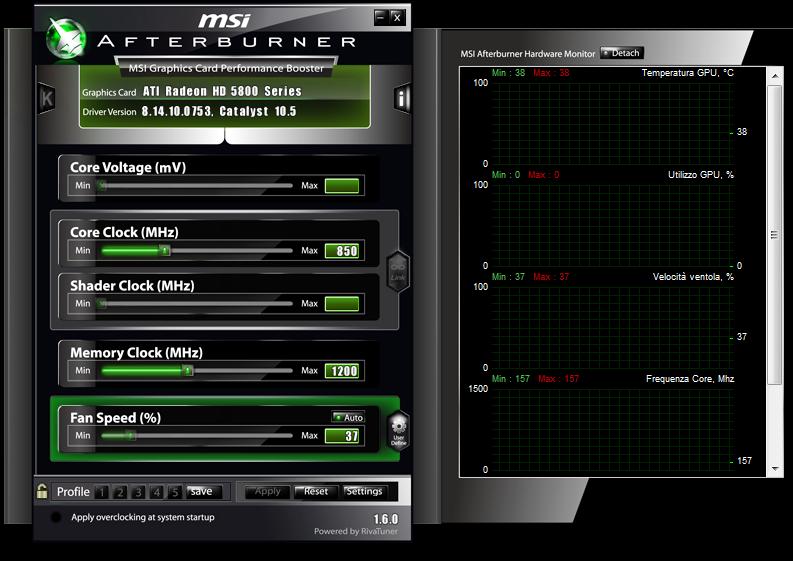Image resolution: width=793 pixels, height=561 pixels.
Task: Click the Memory Clock slider handle
Action: [x=188, y=371]
